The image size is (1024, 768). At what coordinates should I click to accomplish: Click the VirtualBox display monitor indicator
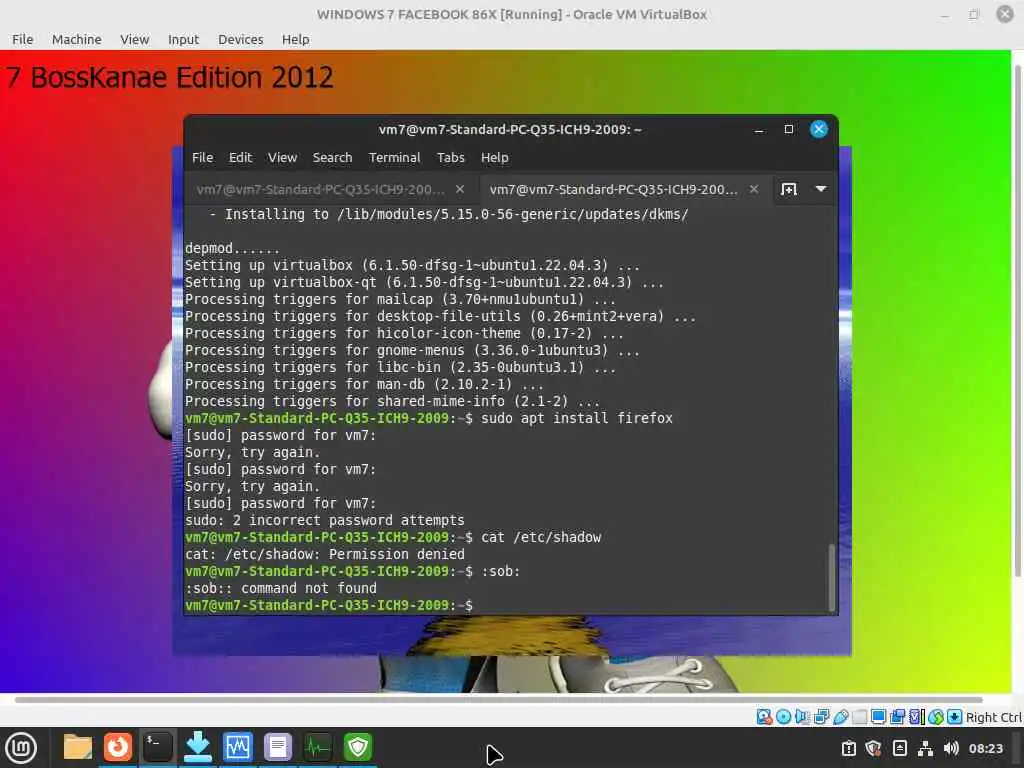click(x=878, y=717)
